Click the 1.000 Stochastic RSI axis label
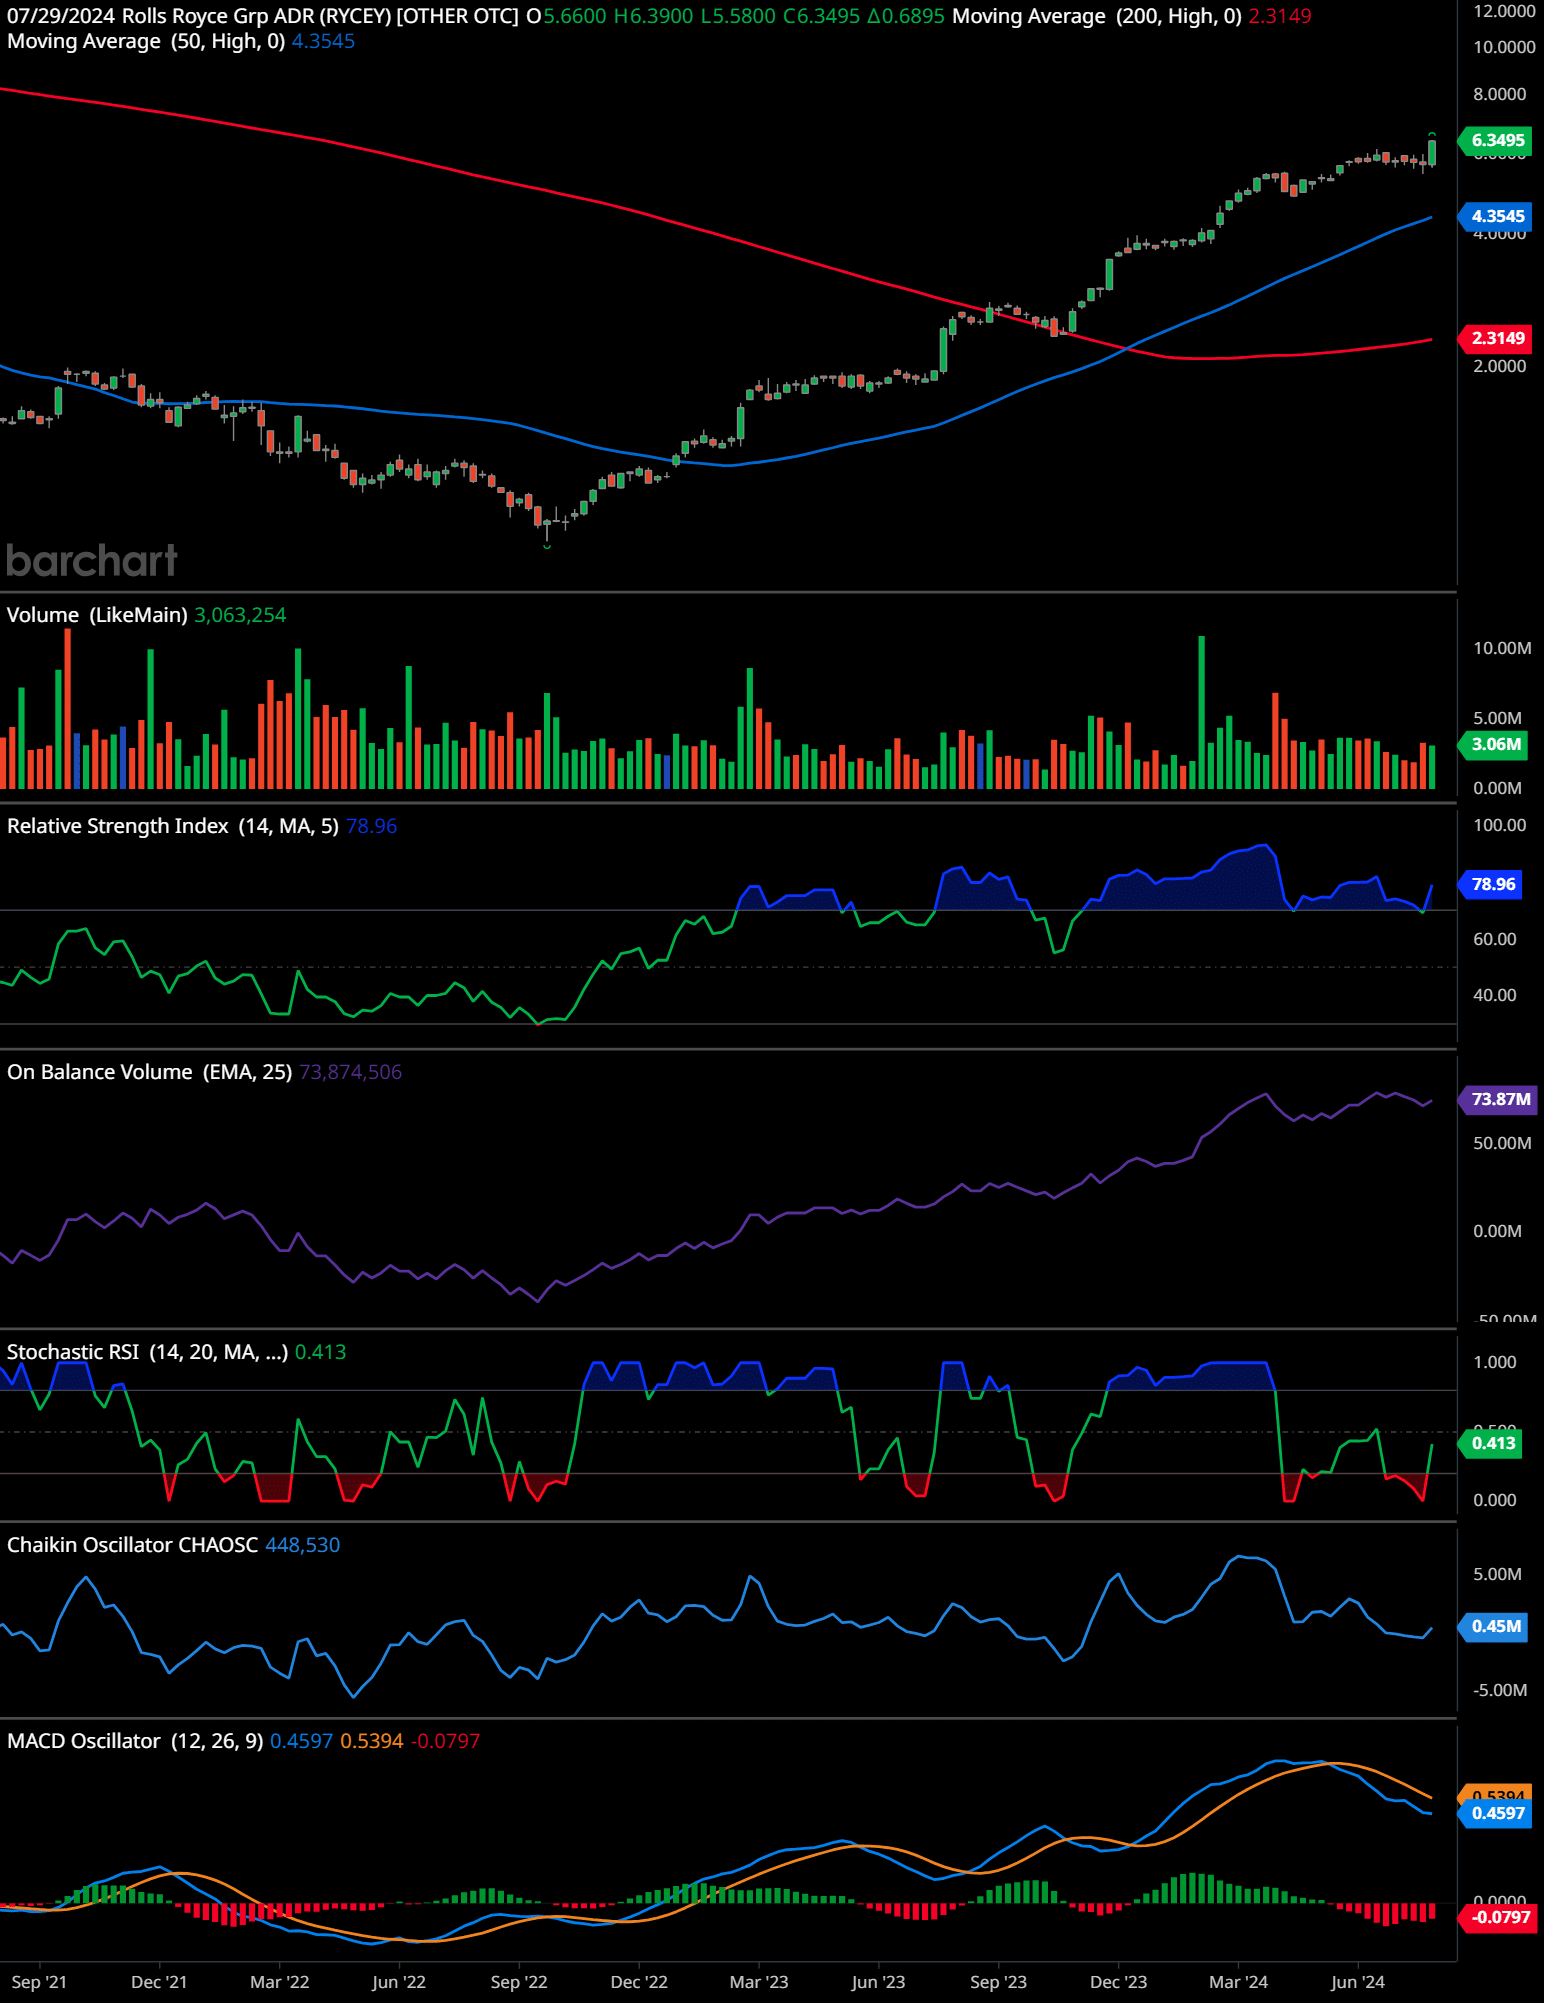Viewport: 1544px width, 2003px height. [x=1495, y=1362]
